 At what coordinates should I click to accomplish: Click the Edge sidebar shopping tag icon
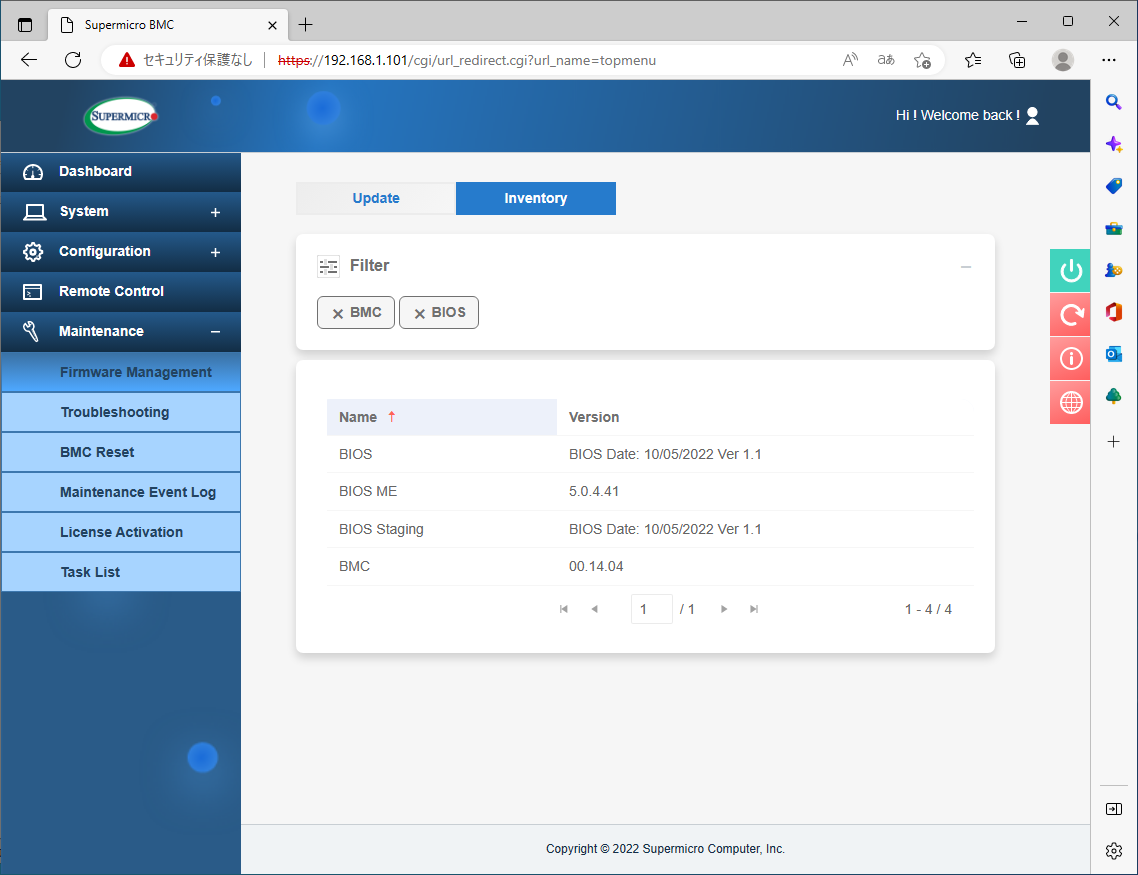[x=1114, y=186]
